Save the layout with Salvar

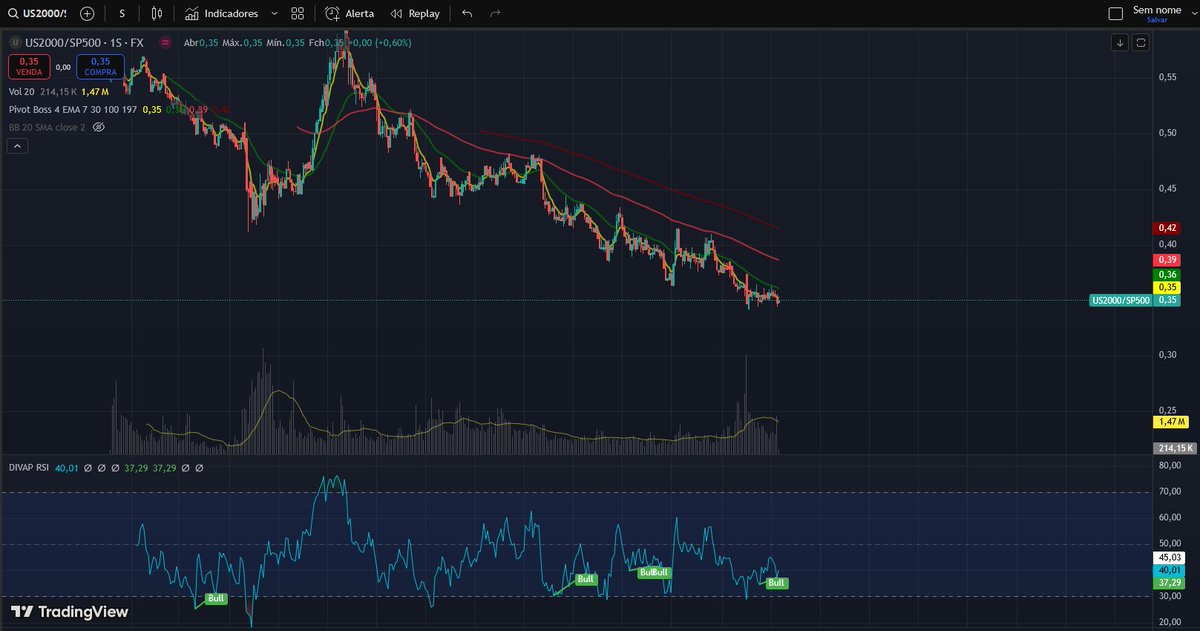(1157, 19)
